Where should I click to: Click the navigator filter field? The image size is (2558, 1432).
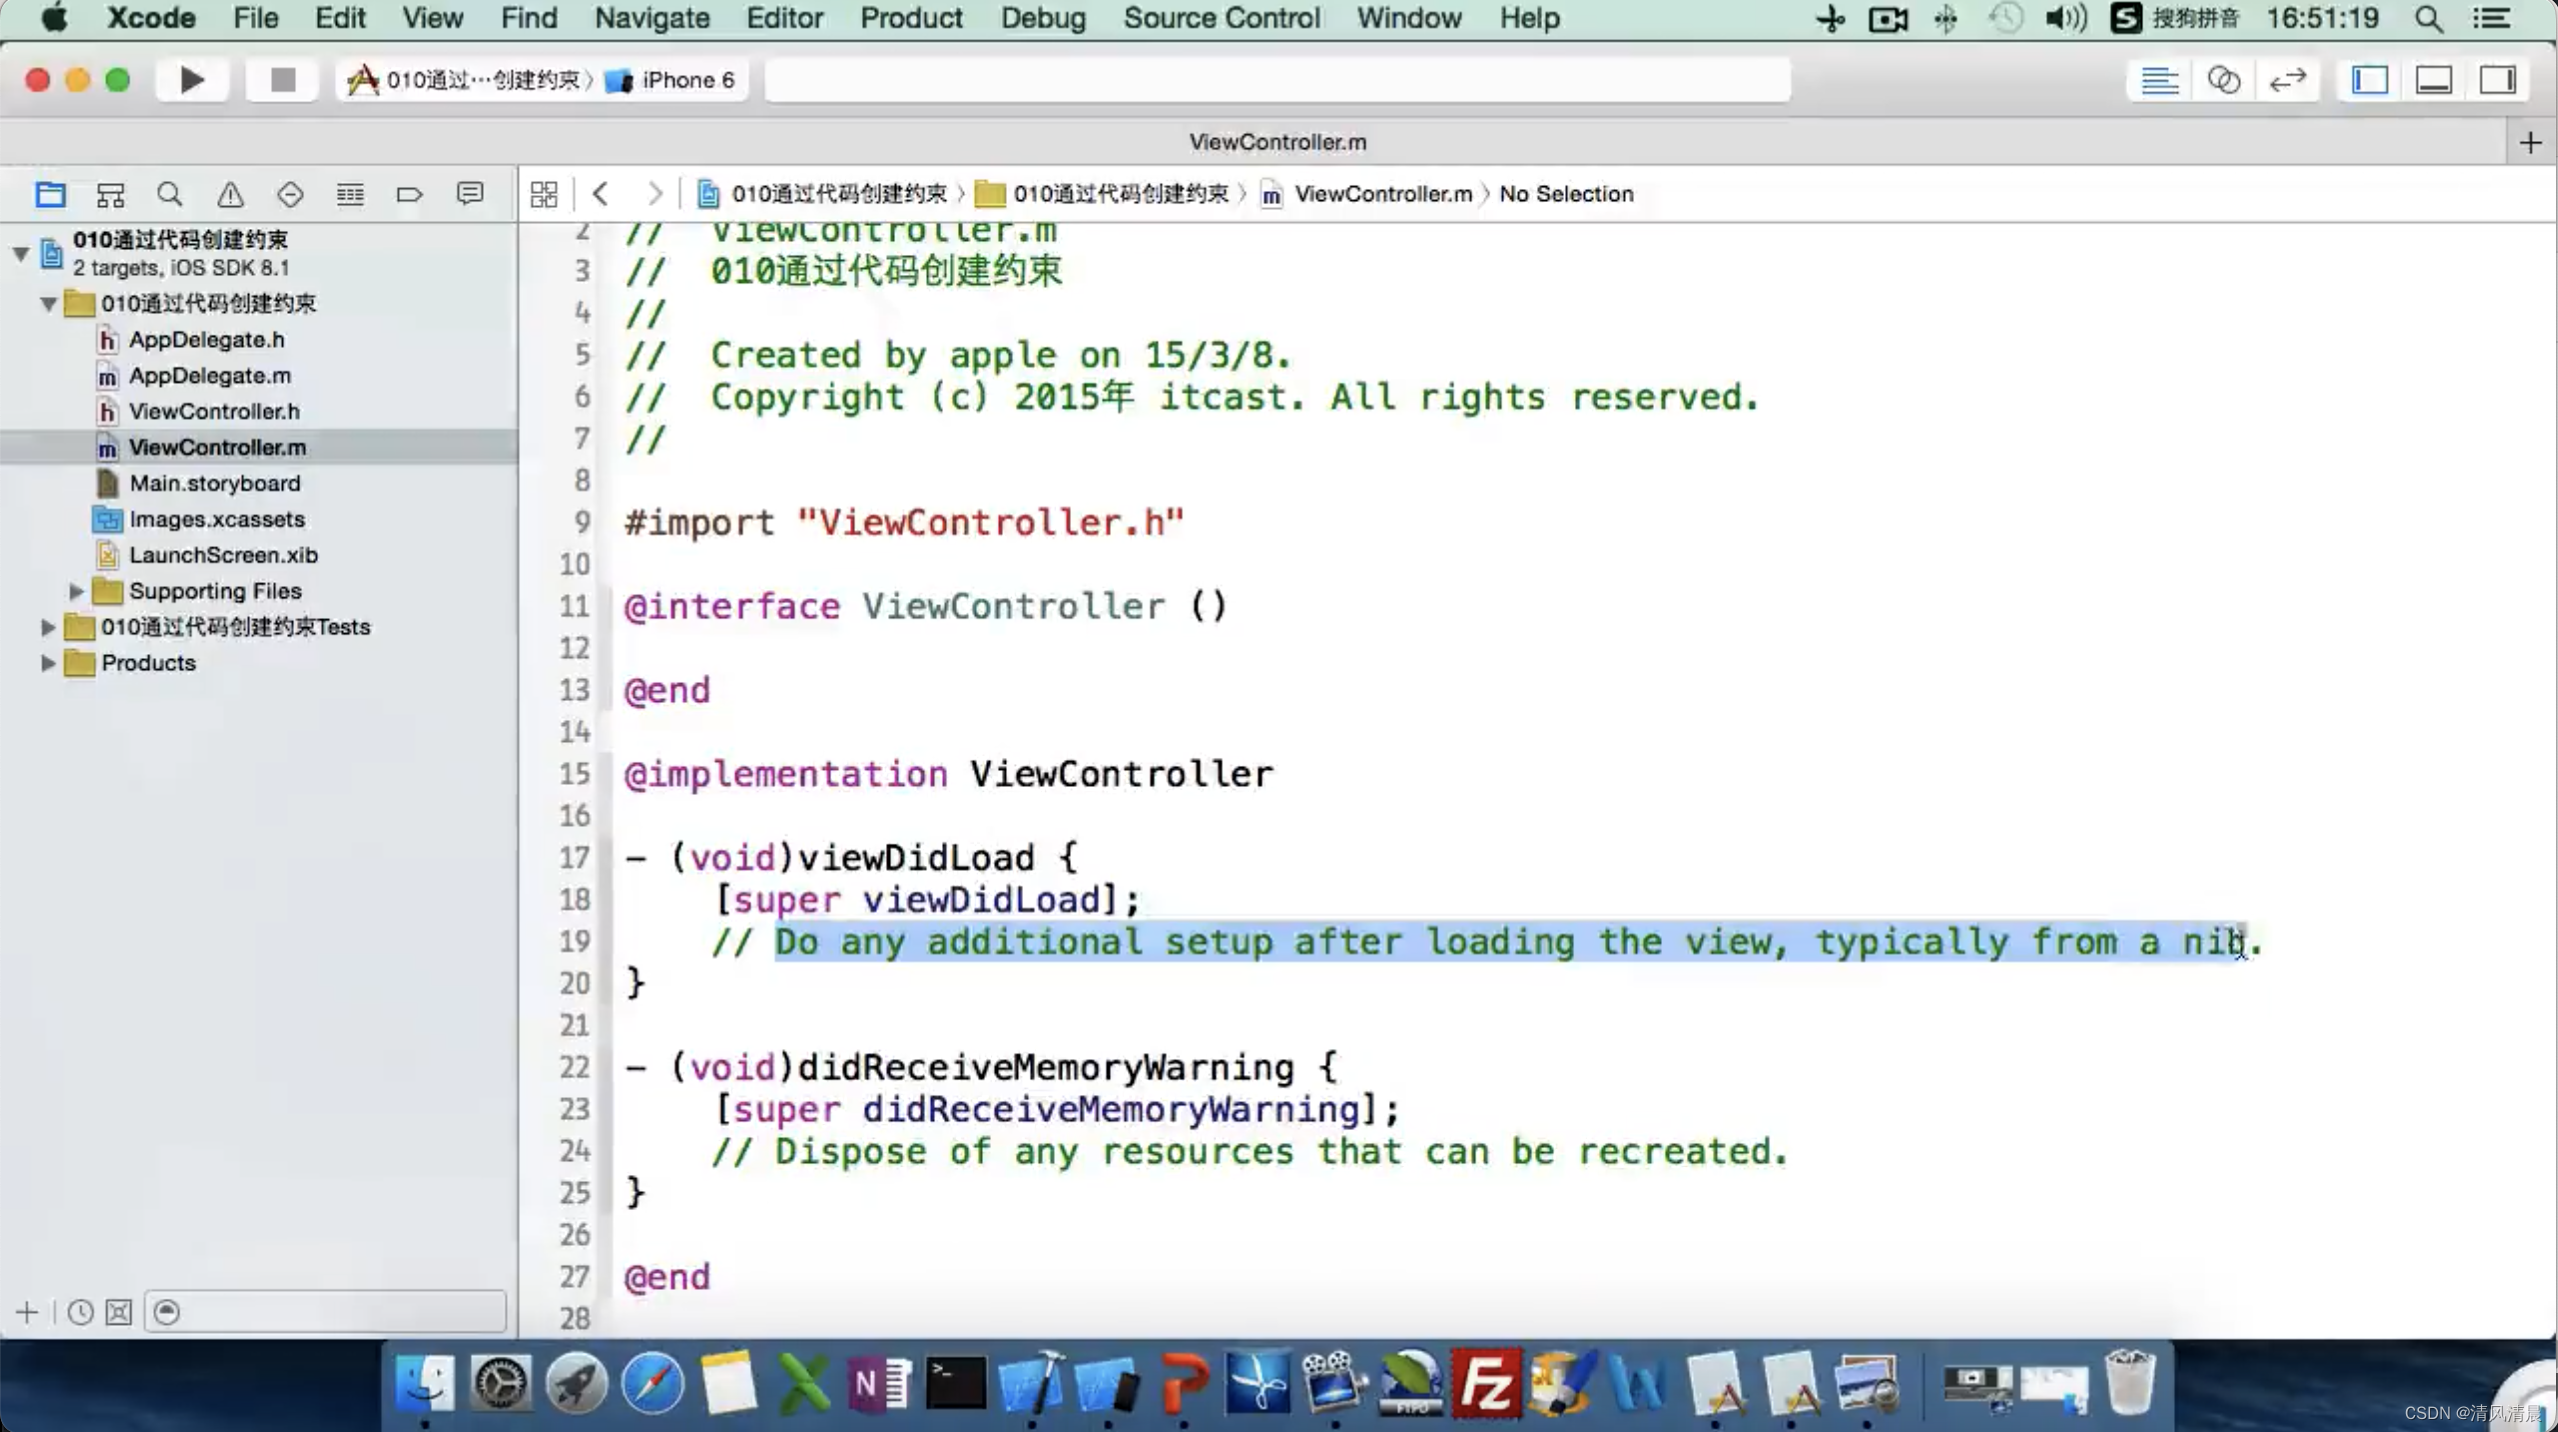point(338,1312)
